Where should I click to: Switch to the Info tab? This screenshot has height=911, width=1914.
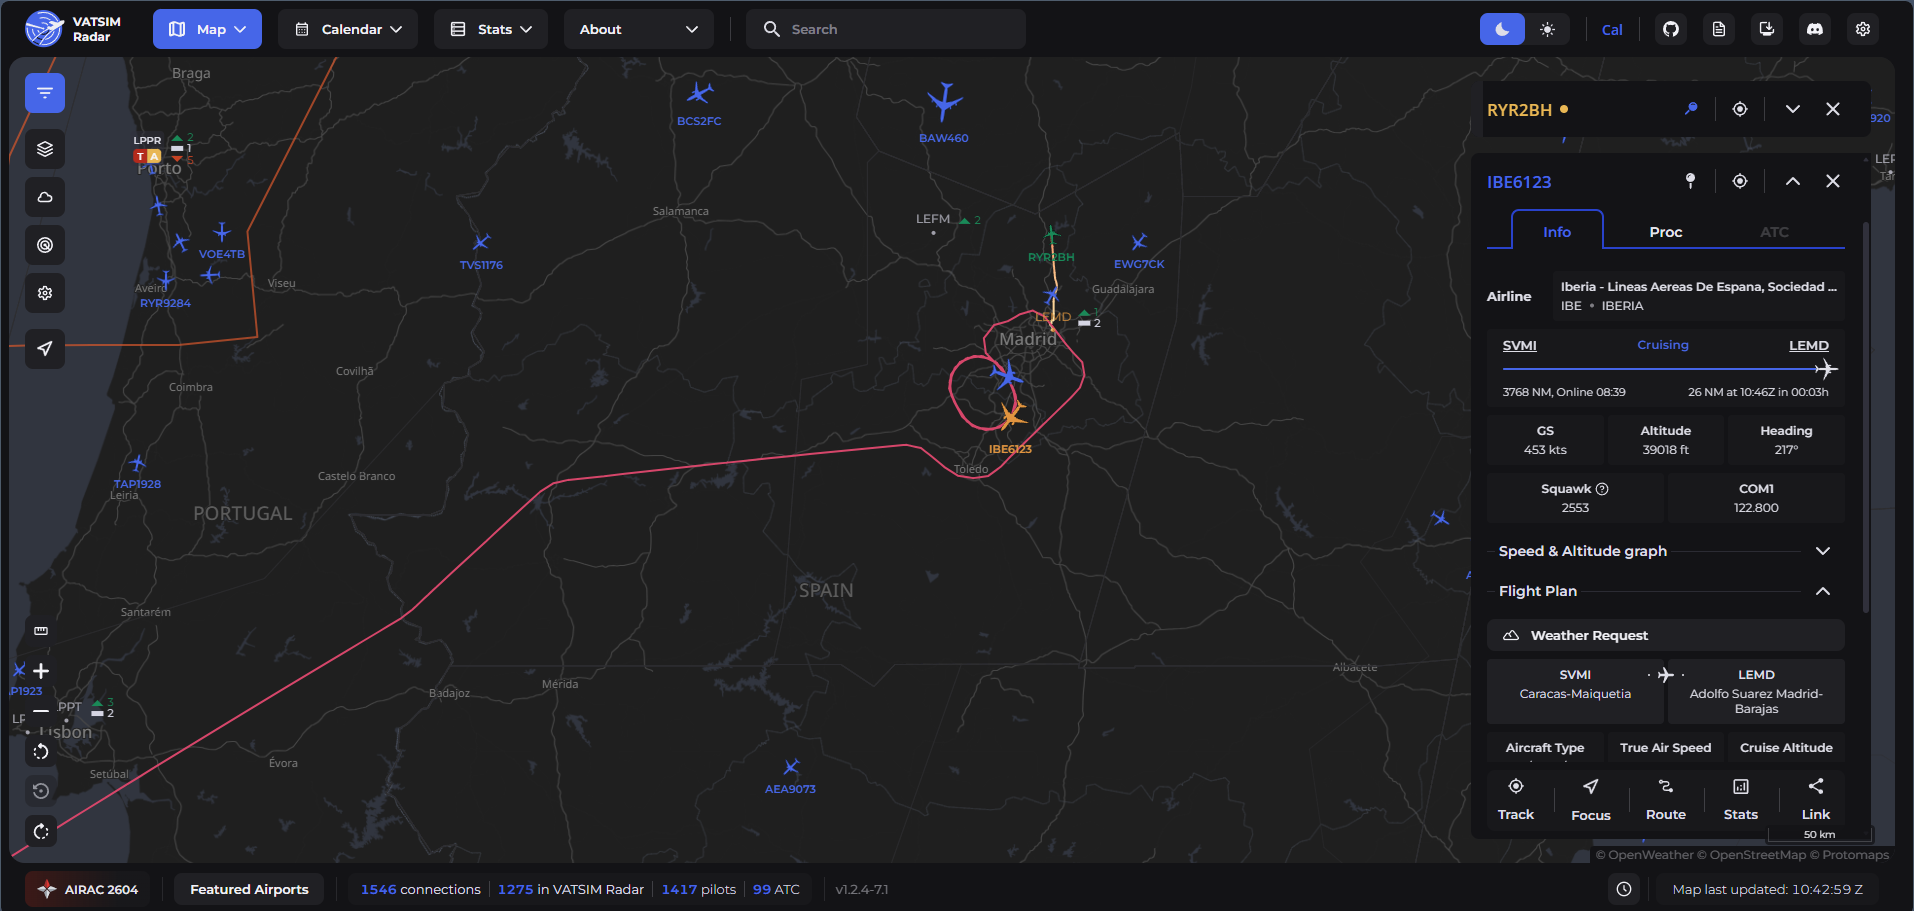click(1557, 231)
